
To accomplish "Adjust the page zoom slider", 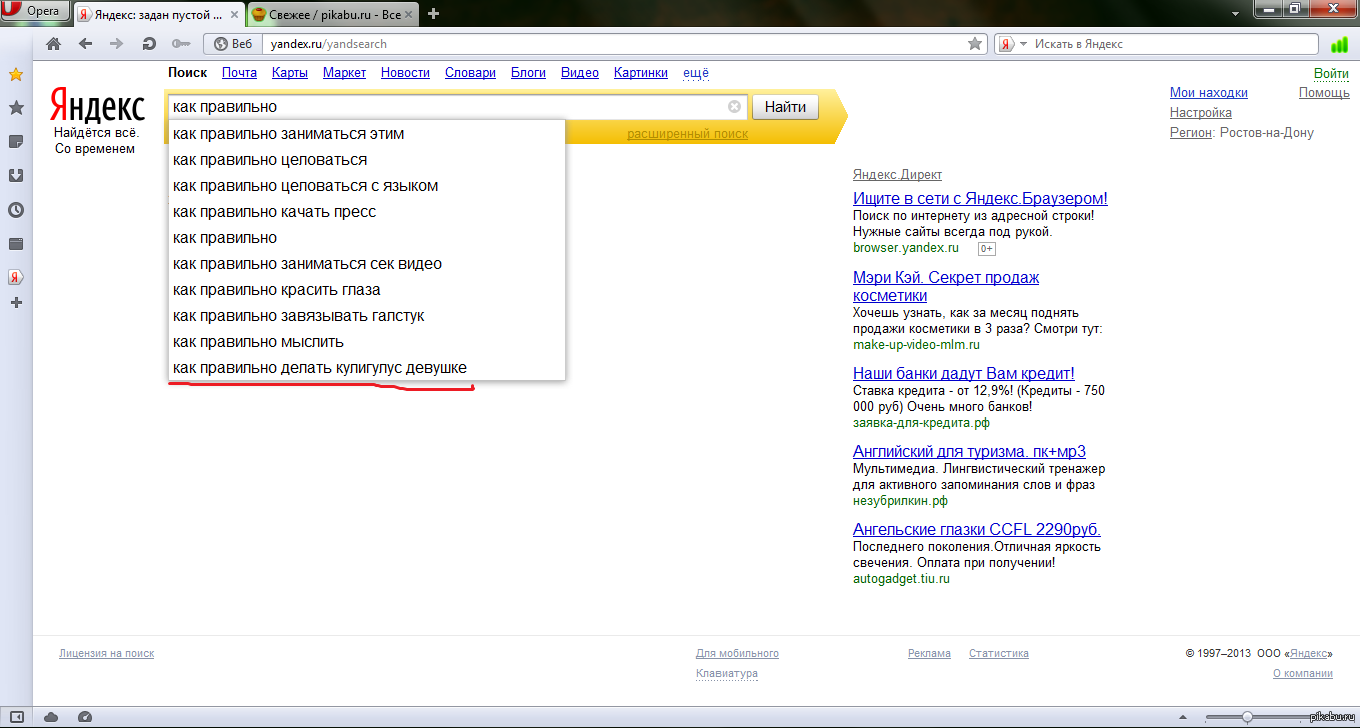I will click(x=1247, y=716).
